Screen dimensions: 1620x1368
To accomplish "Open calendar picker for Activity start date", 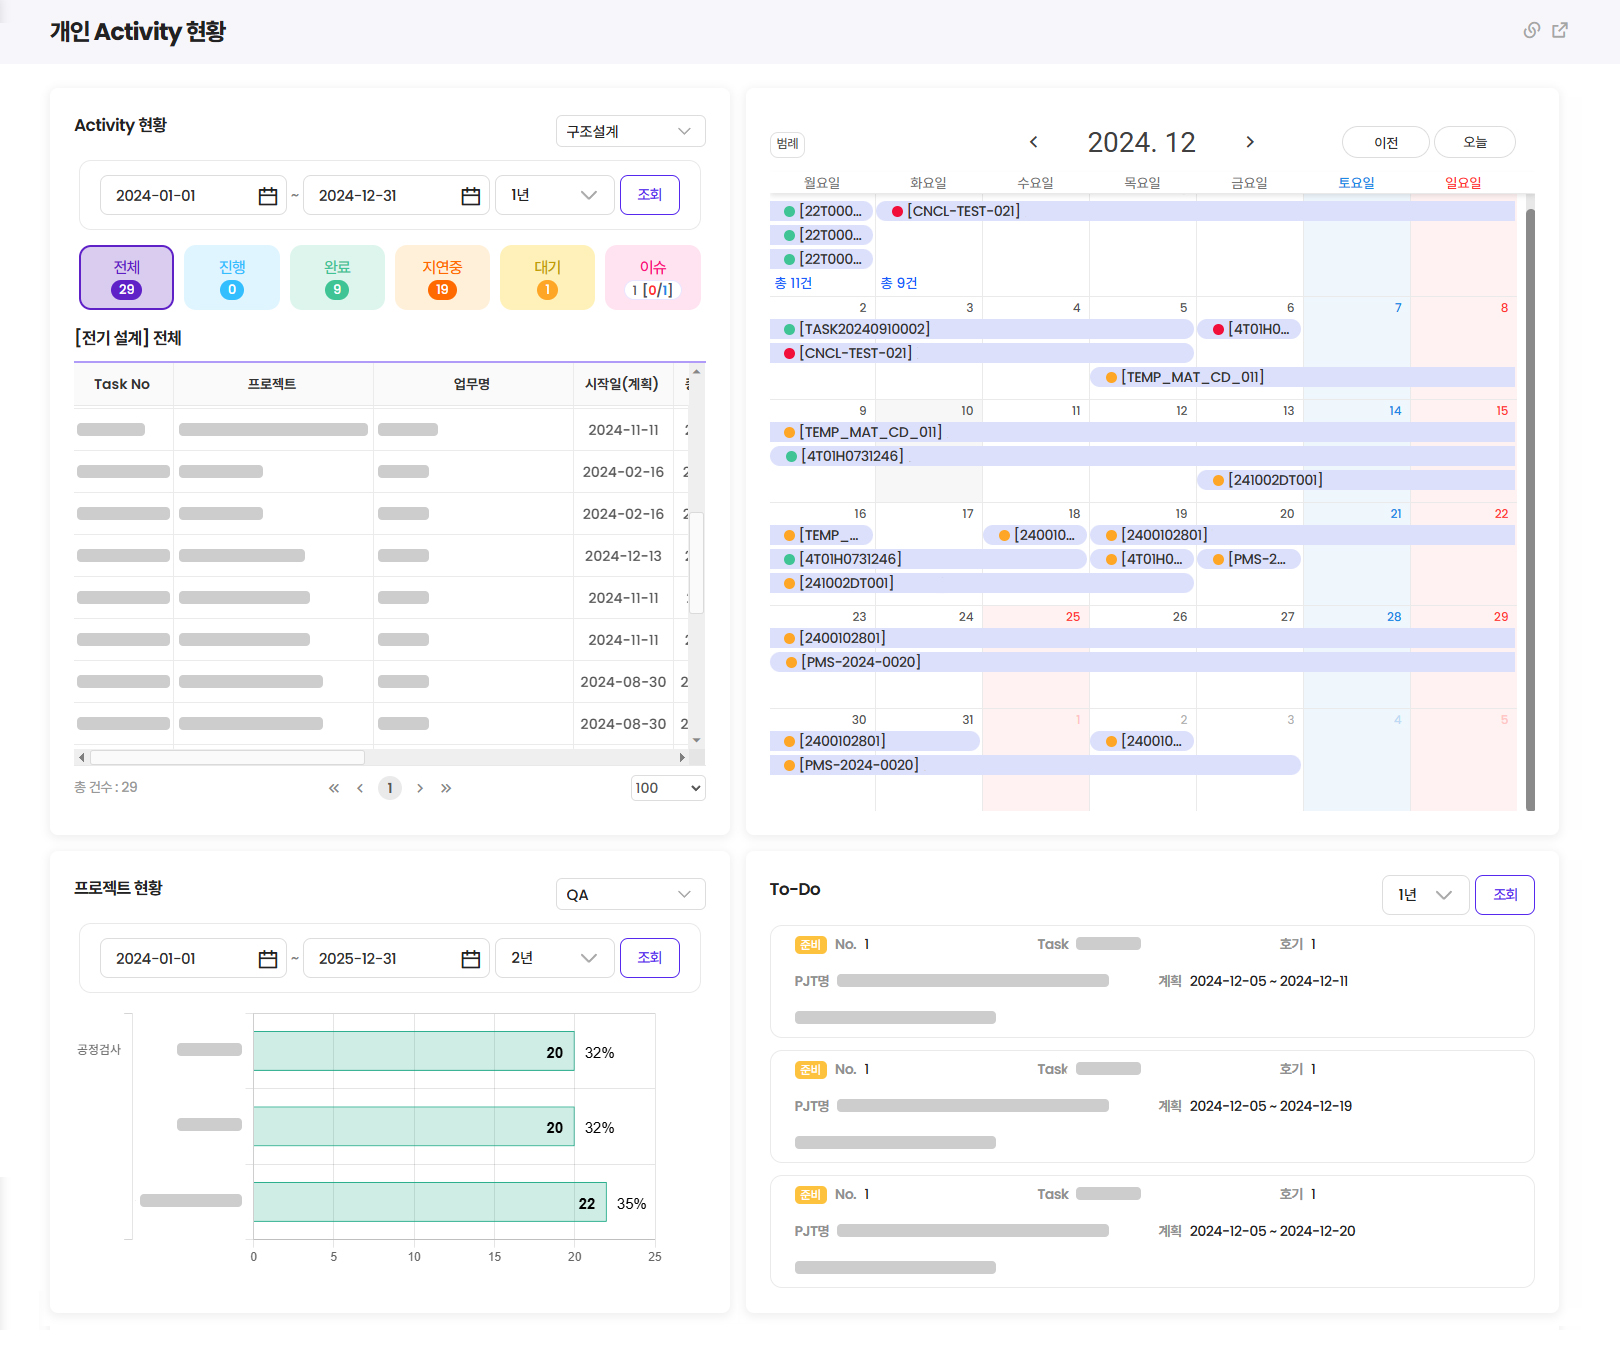I will tap(267, 196).
